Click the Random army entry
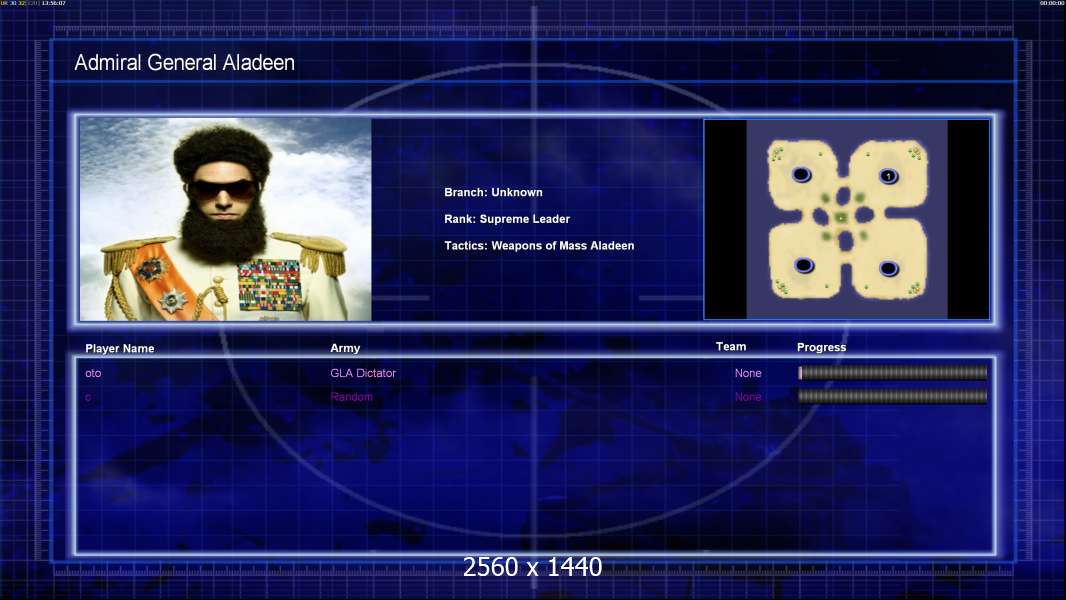The image size is (1066, 600). (351, 397)
